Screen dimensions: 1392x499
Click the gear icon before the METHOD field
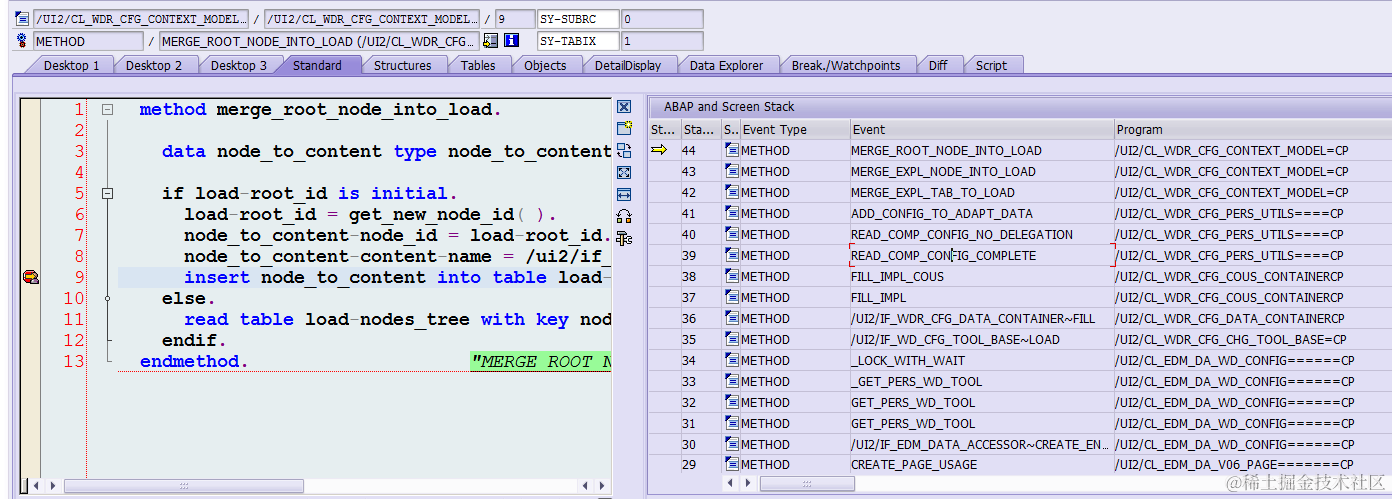pyautogui.click(x=22, y=41)
